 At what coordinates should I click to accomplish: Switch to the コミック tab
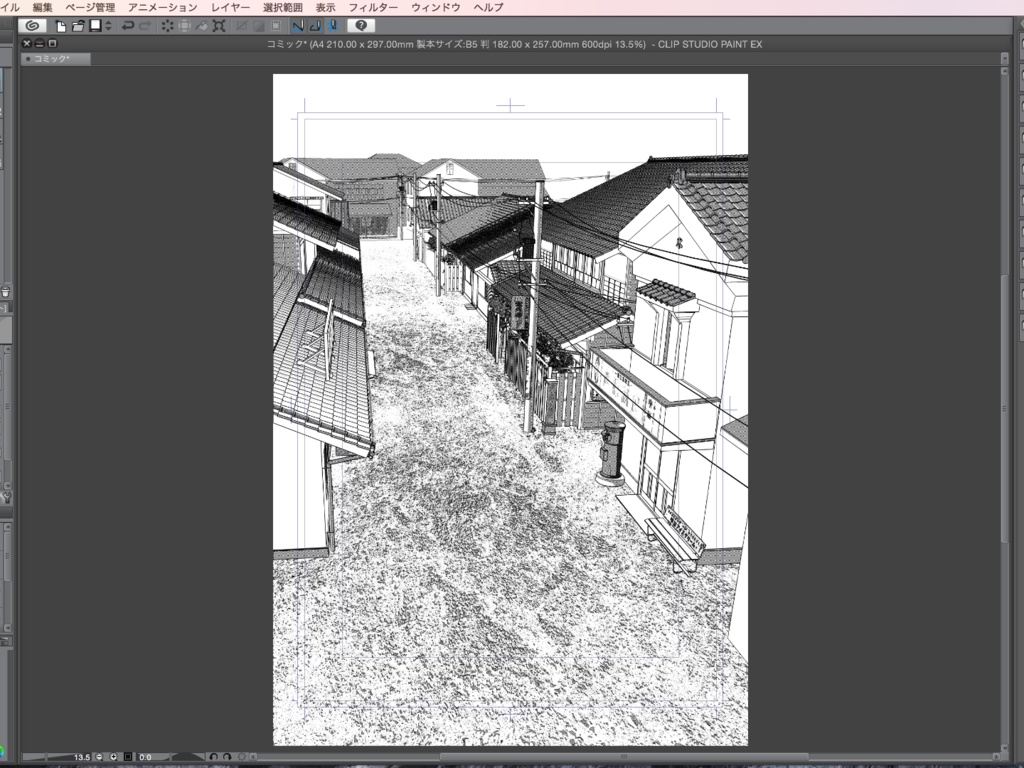[55, 58]
